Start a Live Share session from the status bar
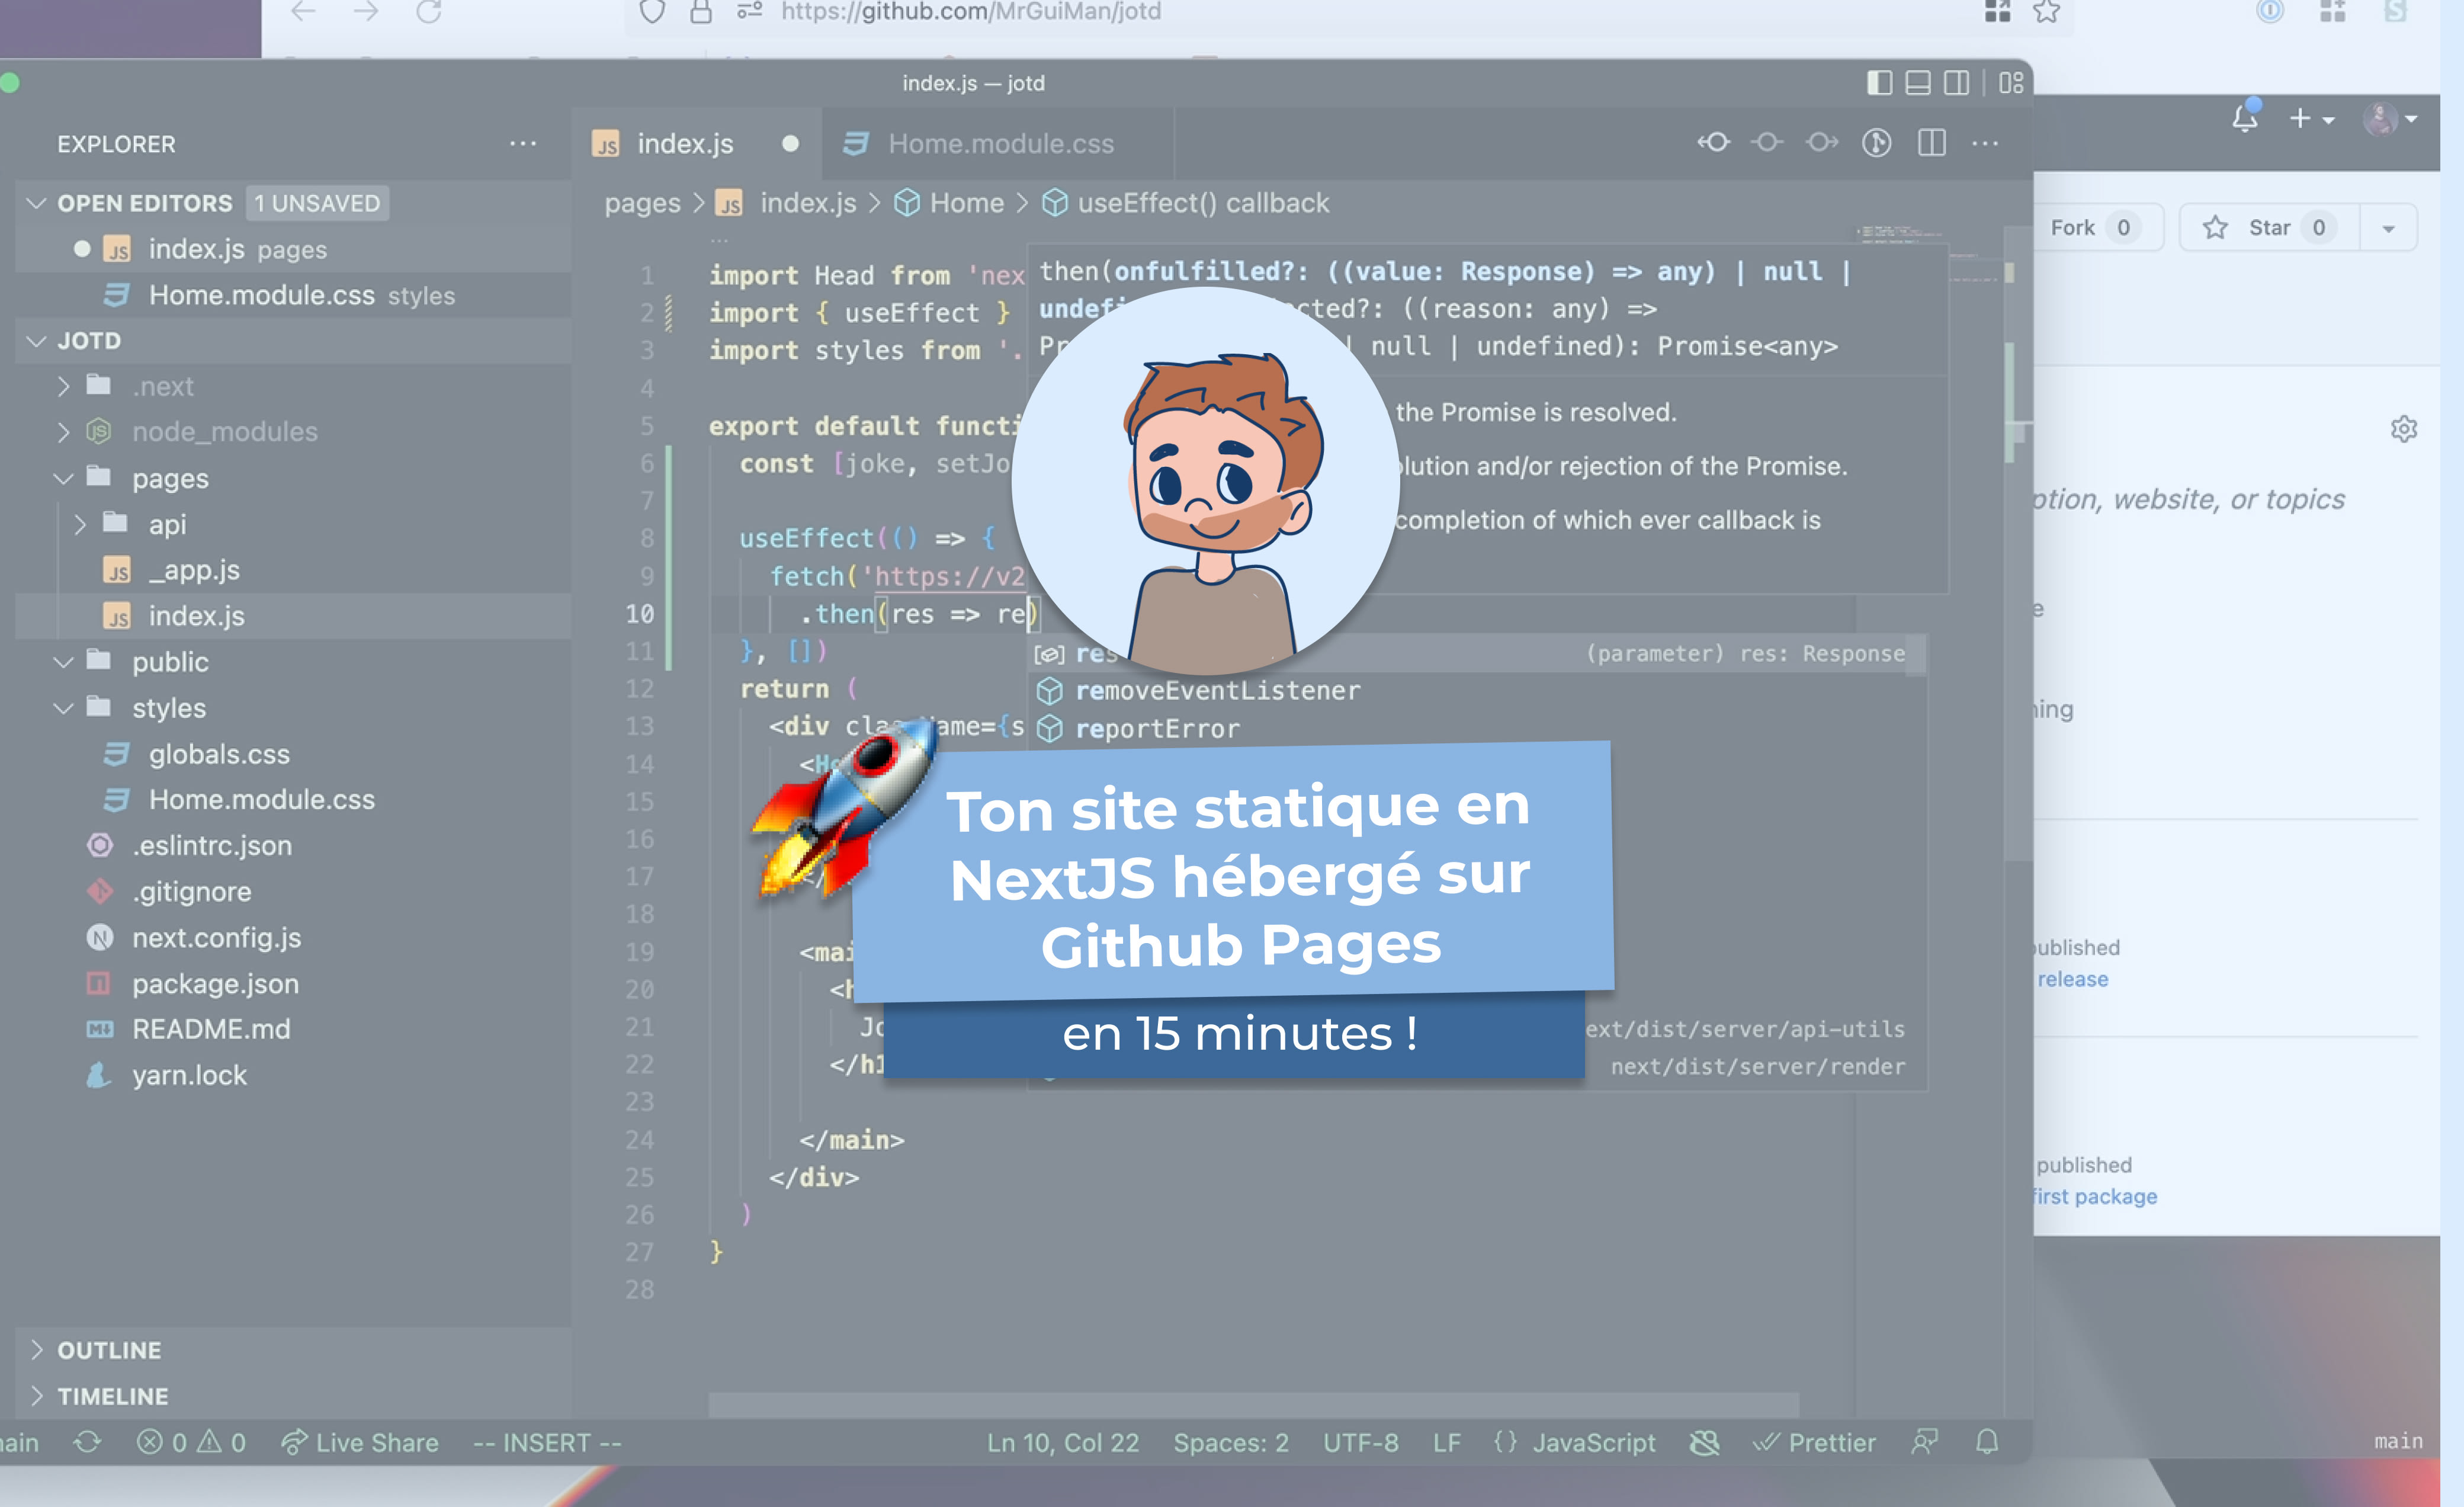Screen dimensions: 2464x1507 (361, 1443)
